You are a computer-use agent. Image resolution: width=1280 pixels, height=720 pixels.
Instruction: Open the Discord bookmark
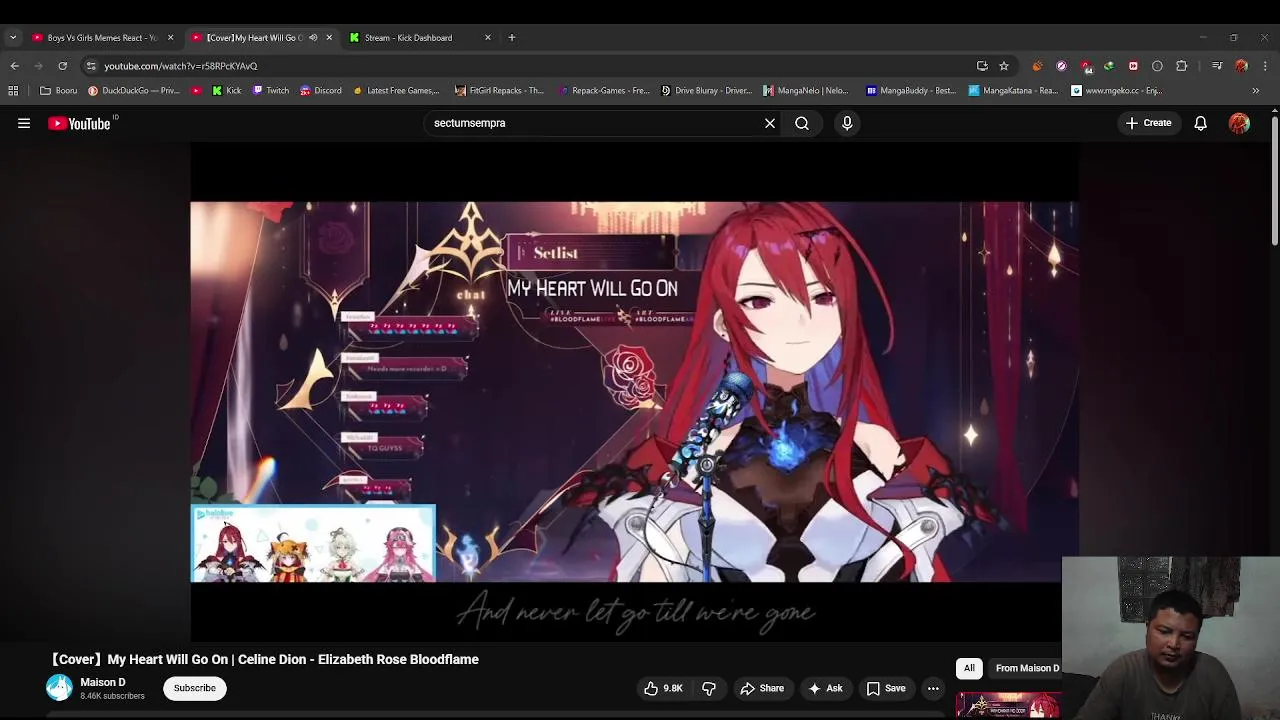(321, 90)
